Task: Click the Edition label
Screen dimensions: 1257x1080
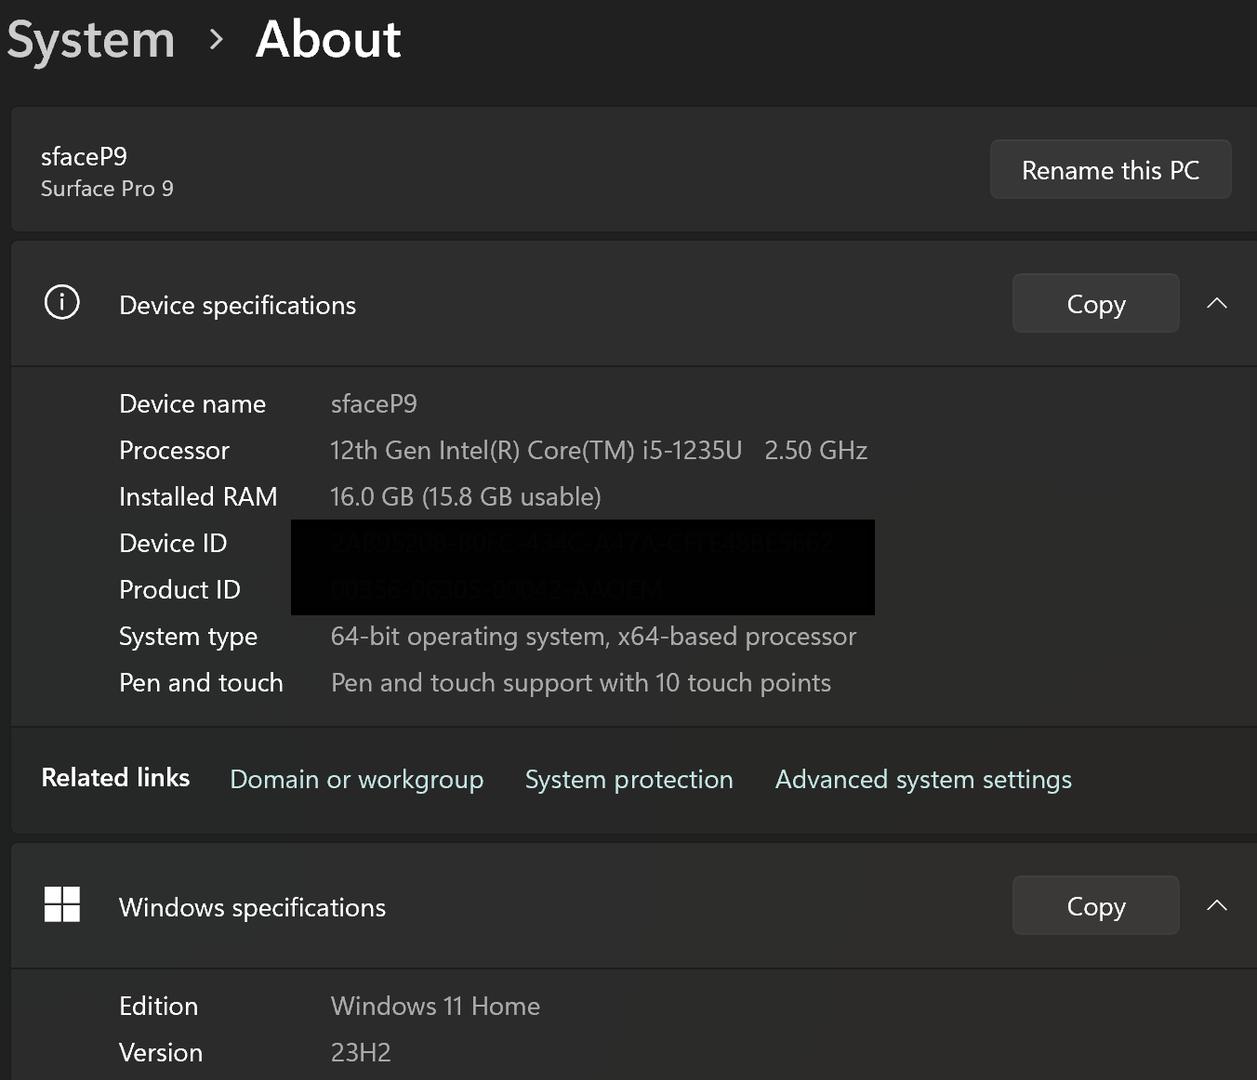Action: [x=158, y=1005]
